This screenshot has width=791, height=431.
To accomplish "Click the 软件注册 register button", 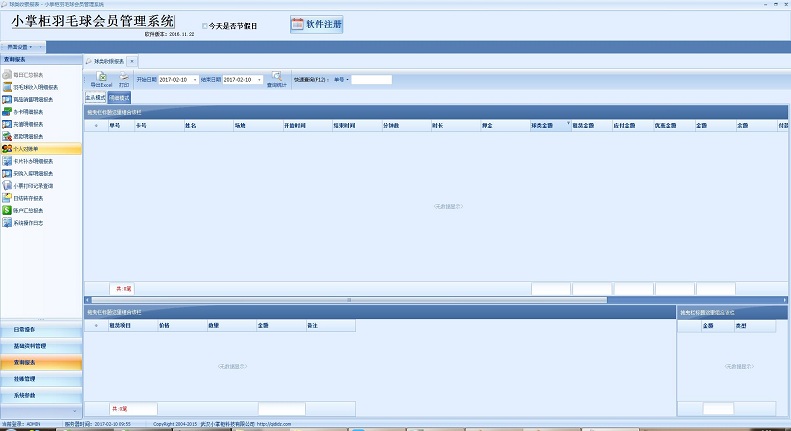I will coord(316,24).
